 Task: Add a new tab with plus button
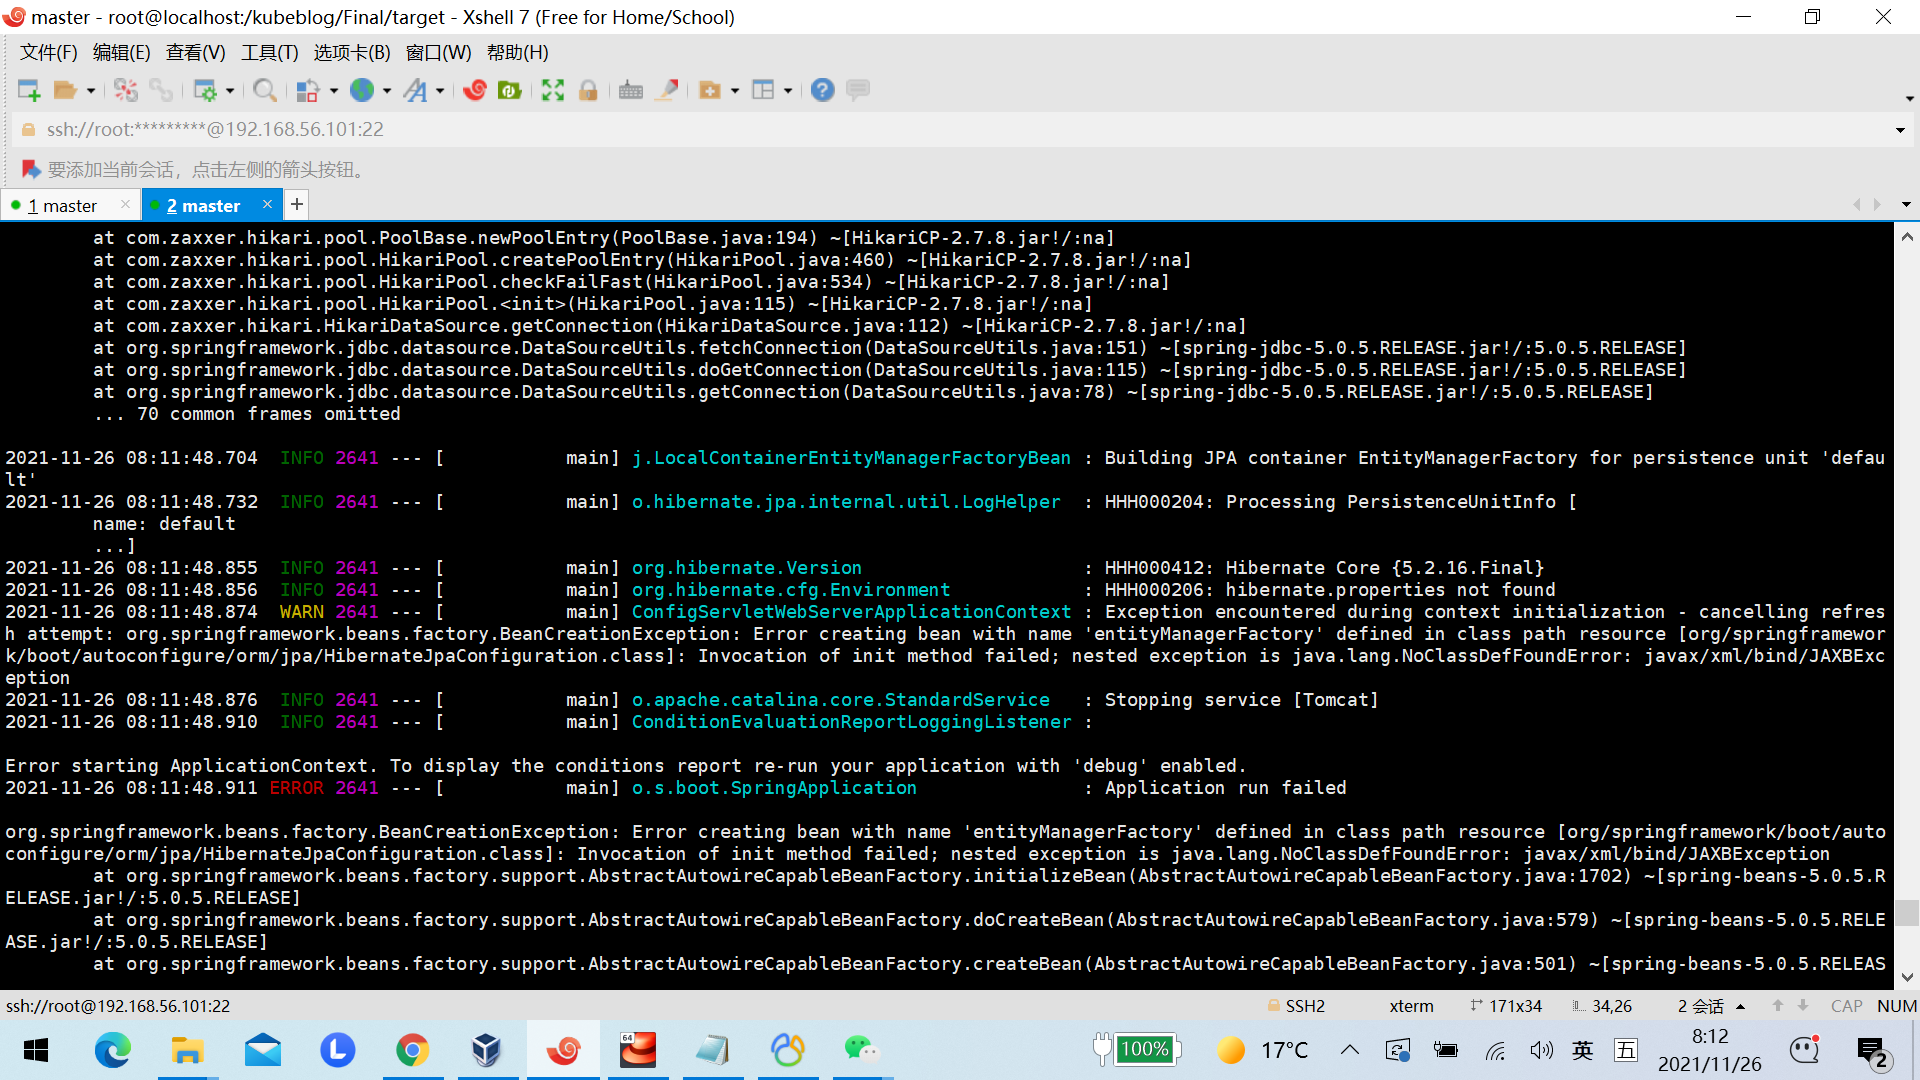(x=297, y=205)
